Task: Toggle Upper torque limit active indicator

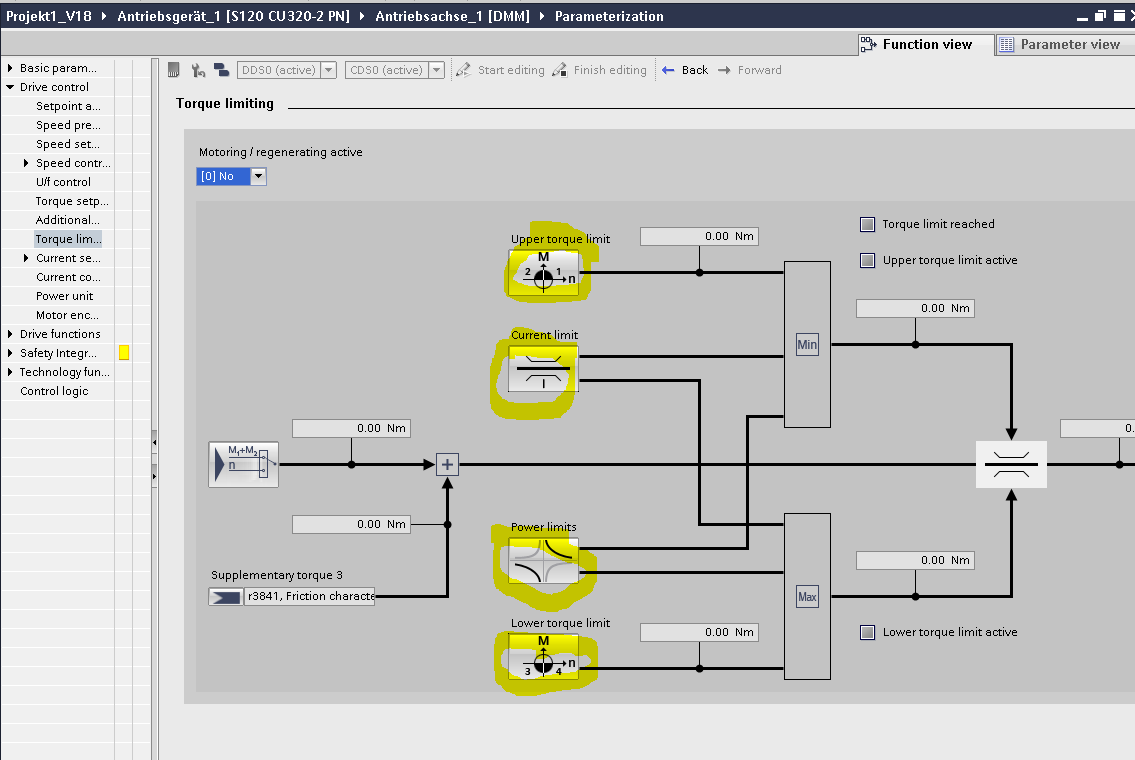Action: (867, 260)
